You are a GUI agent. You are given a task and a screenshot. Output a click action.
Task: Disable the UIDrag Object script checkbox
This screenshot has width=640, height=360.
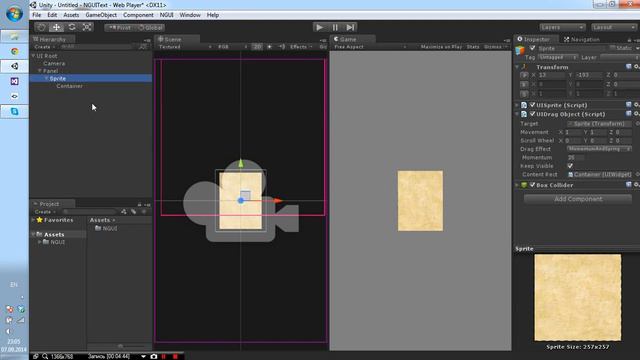click(x=532, y=114)
